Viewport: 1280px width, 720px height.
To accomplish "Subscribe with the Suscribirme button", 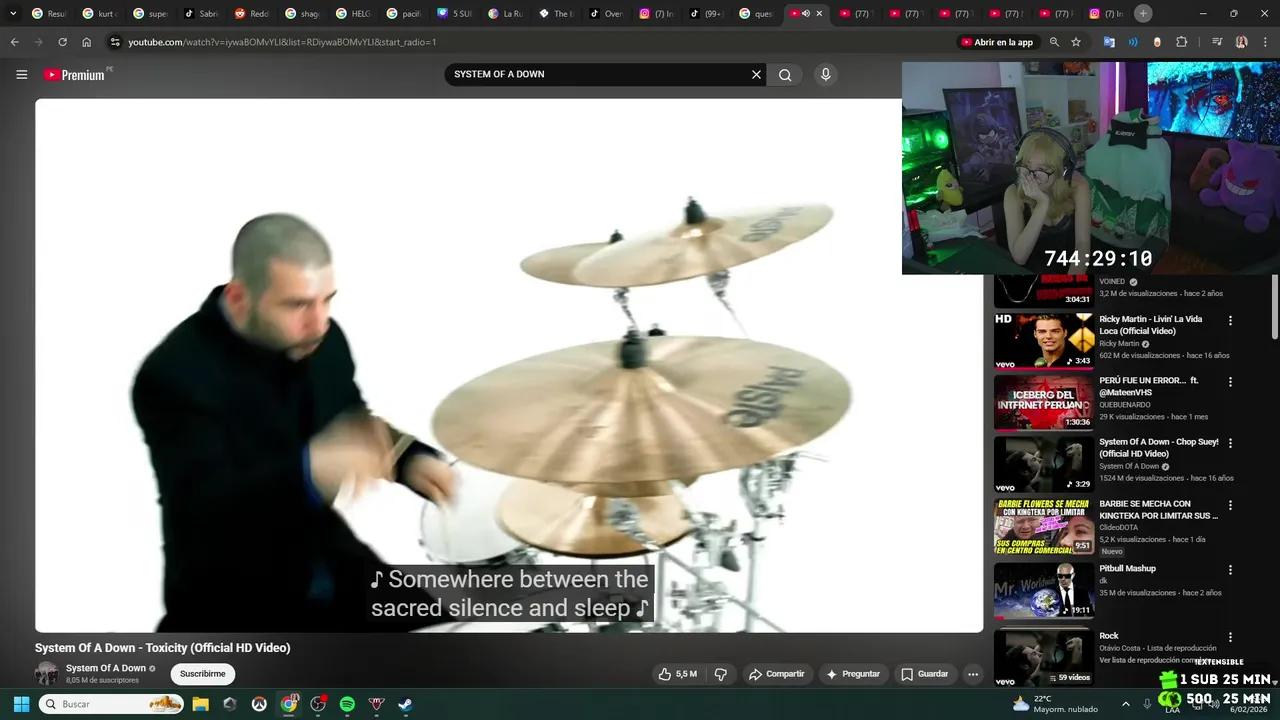I will 203,674.
